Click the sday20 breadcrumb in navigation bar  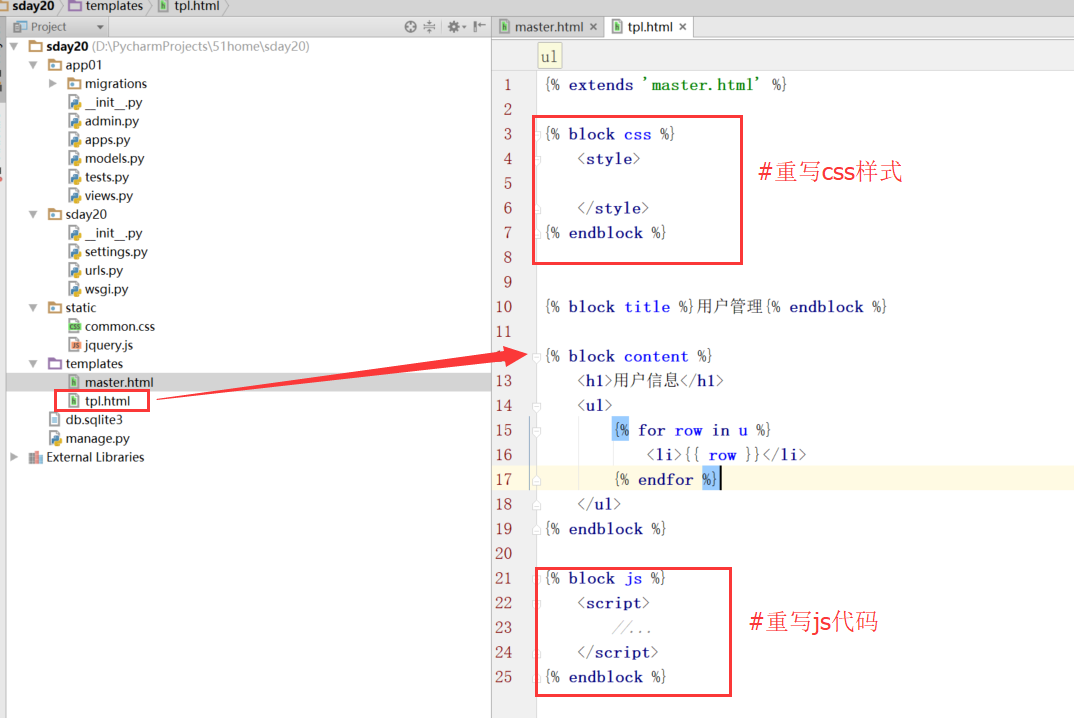pos(32,6)
